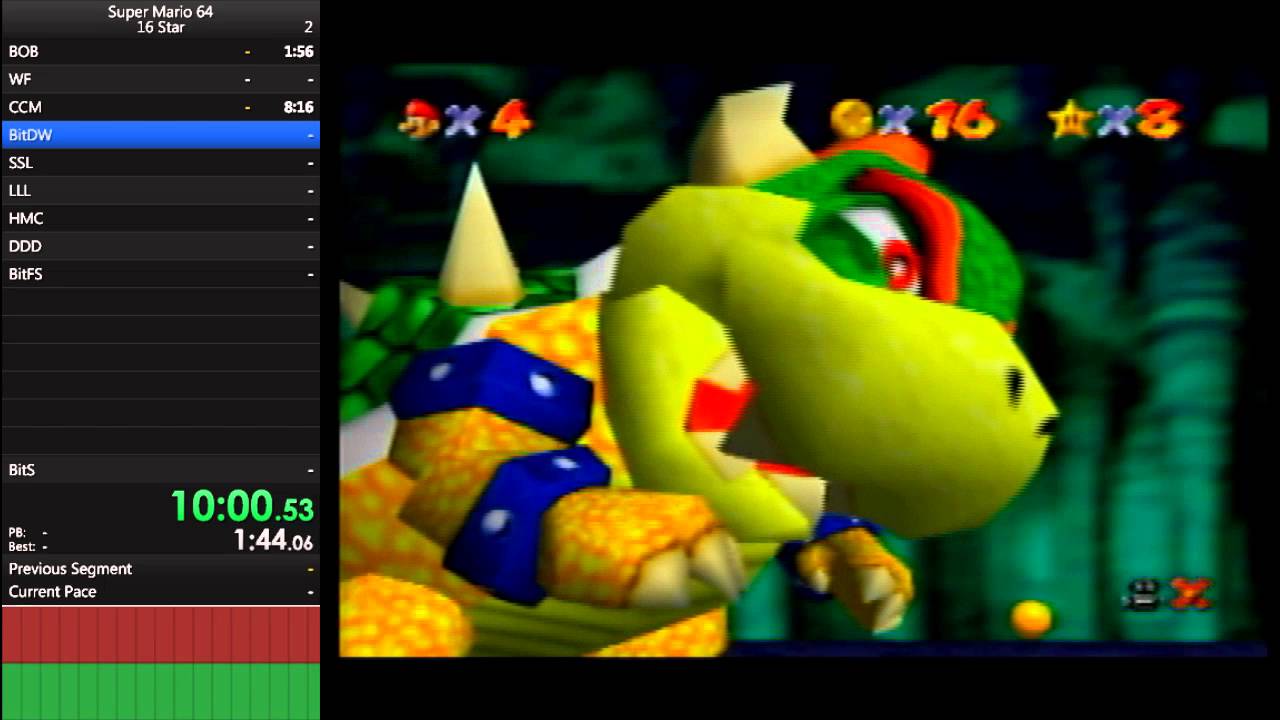The width and height of the screenshot is (1280, 720).
Task: Click the Mario head lives icon
Action: click(x=419, y=119)
